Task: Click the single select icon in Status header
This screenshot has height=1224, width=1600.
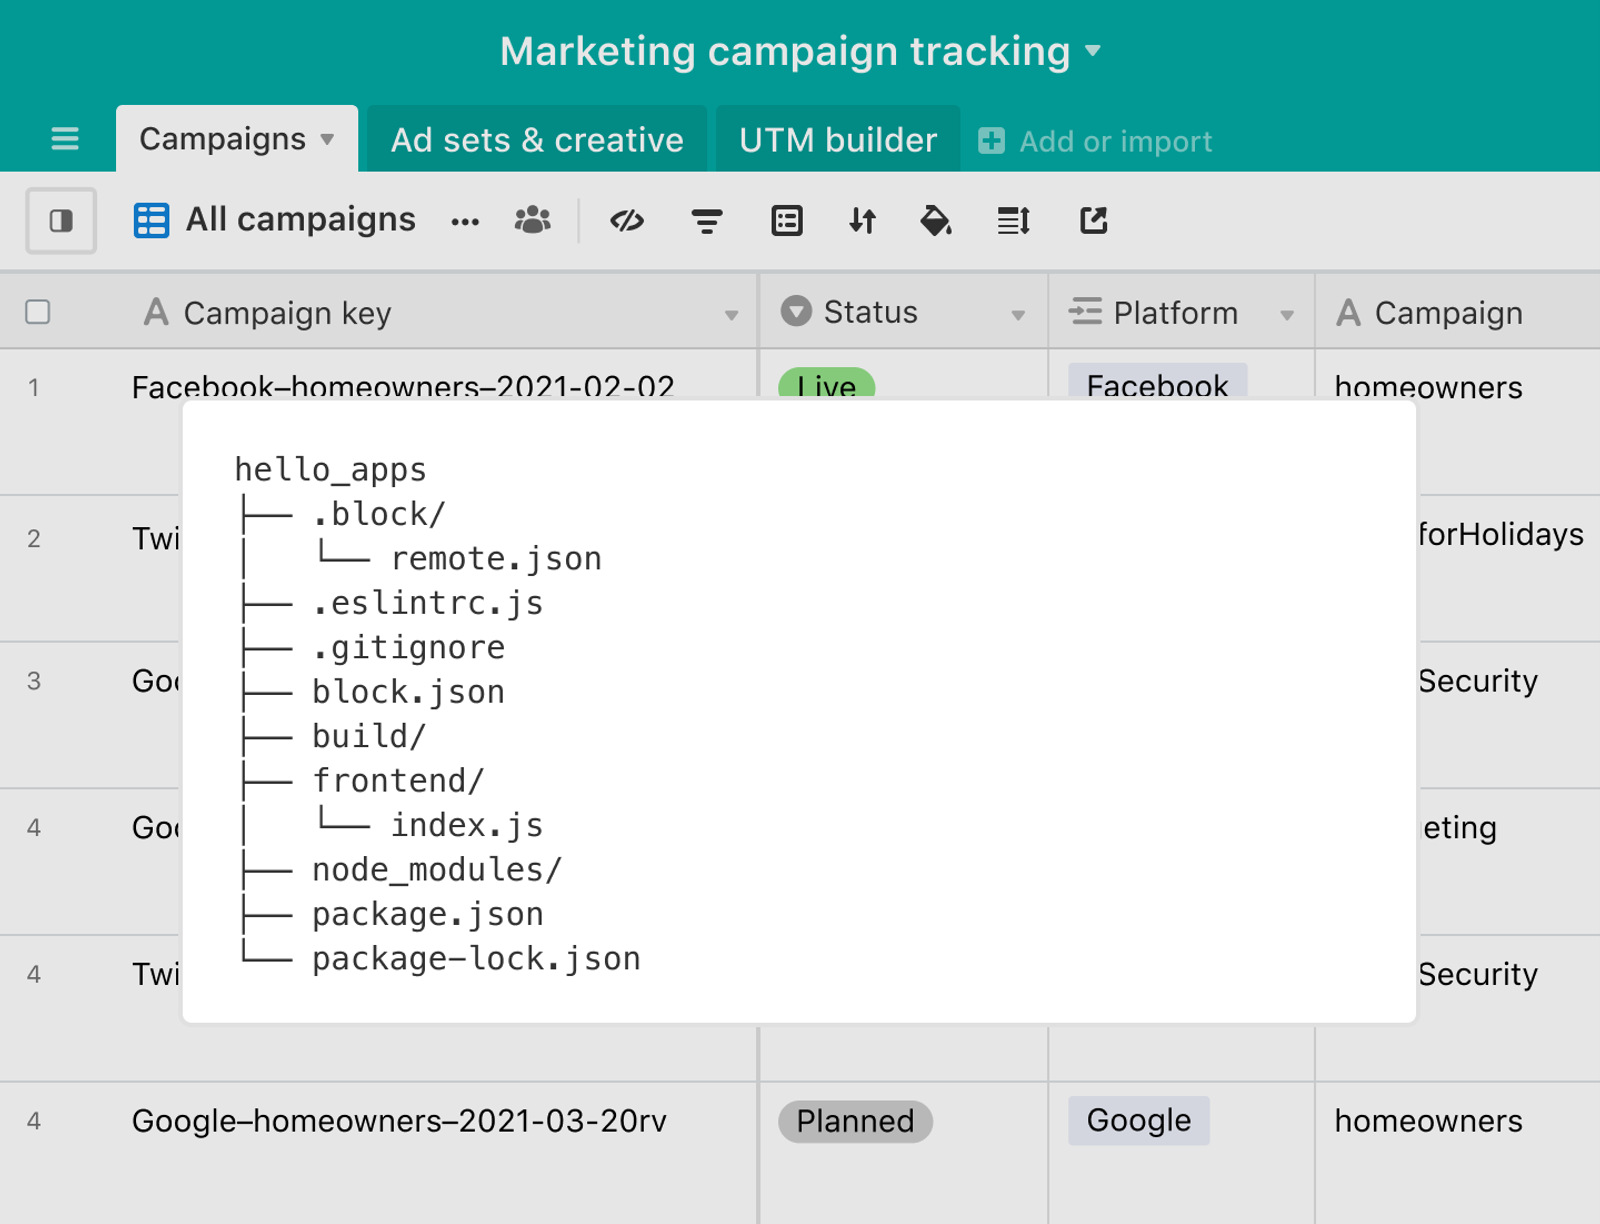Action: 796,311
